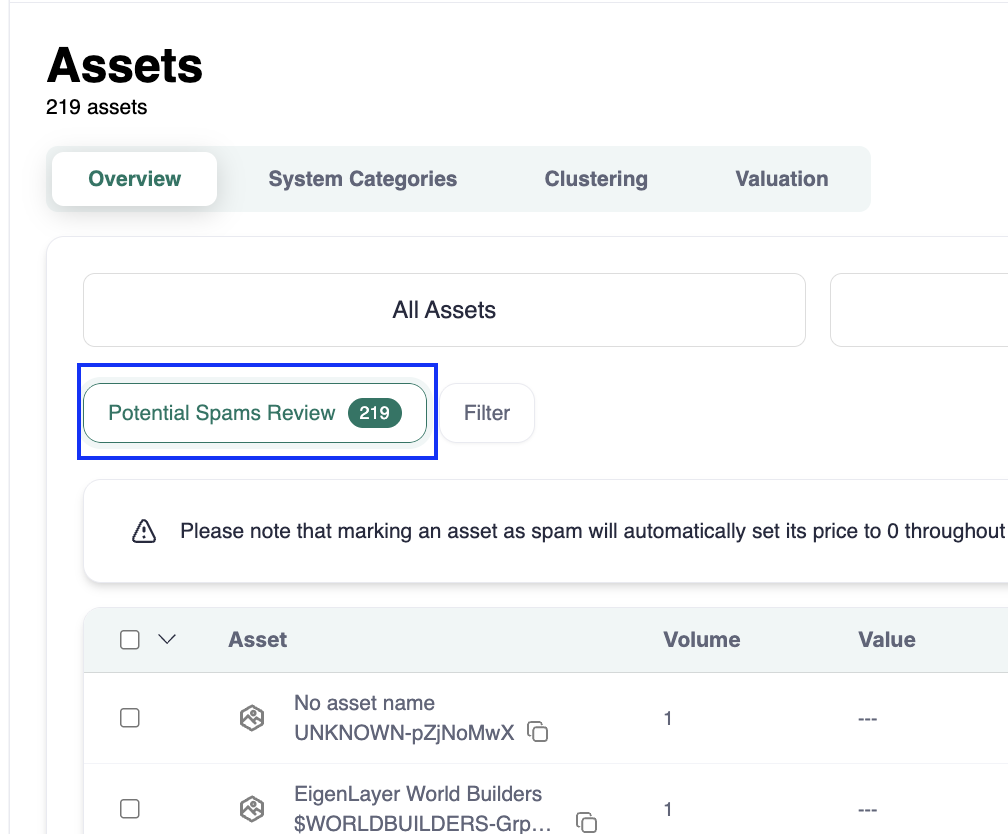Click the Value column header
1008x834 pixels.
886,640
